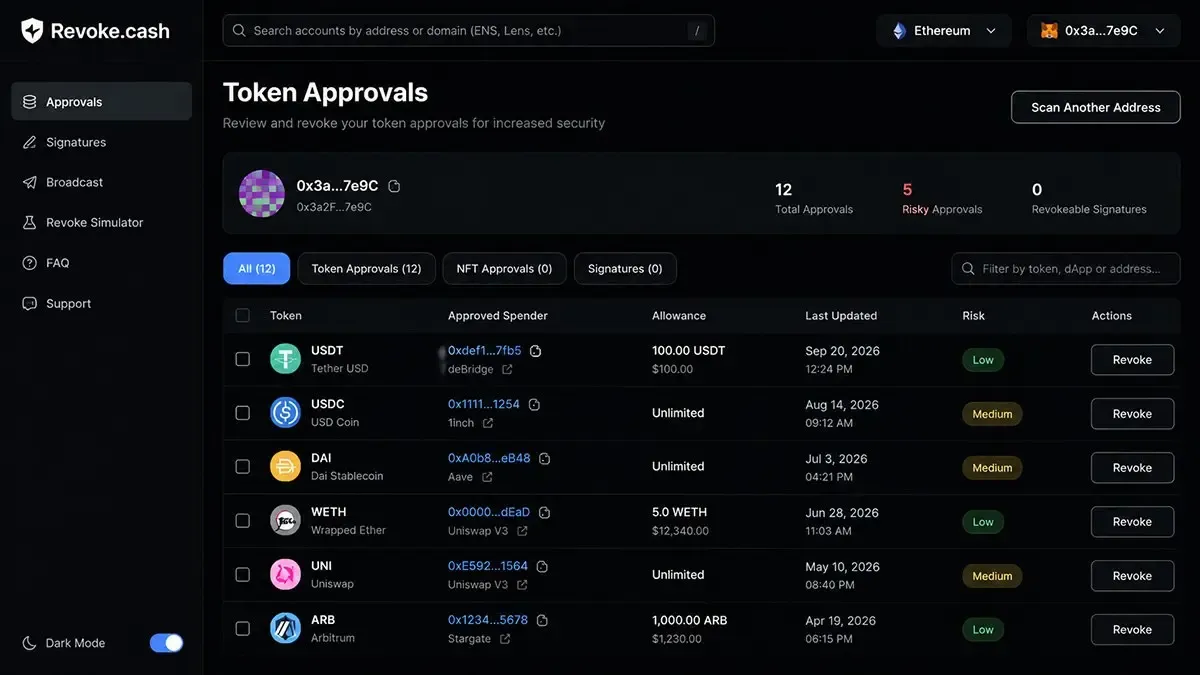1200x675 pixels.
Task: Copy the 0x0000...dEaD spender address
Action: pos(545,513)
